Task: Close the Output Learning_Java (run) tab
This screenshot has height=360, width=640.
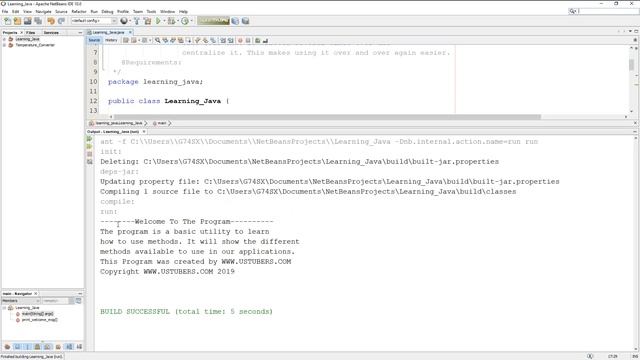Action: (144, 131)
